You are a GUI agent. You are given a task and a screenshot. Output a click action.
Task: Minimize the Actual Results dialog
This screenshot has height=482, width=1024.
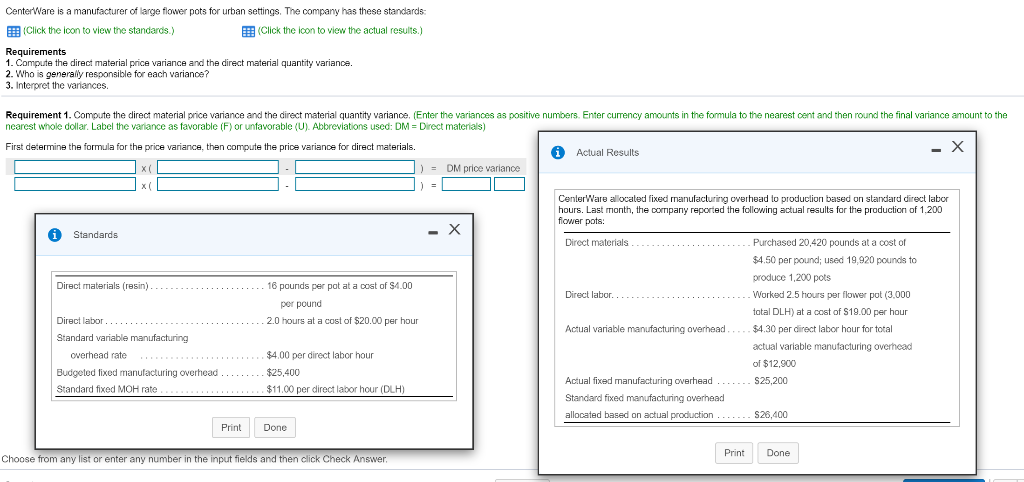936,152
